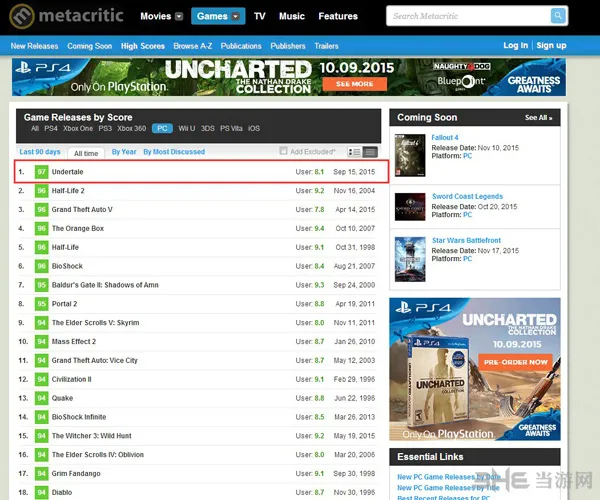Viewport: 600px width, 500px height.
Task: Select the PS Vita platform filter
Action: (x=231, y=129)
